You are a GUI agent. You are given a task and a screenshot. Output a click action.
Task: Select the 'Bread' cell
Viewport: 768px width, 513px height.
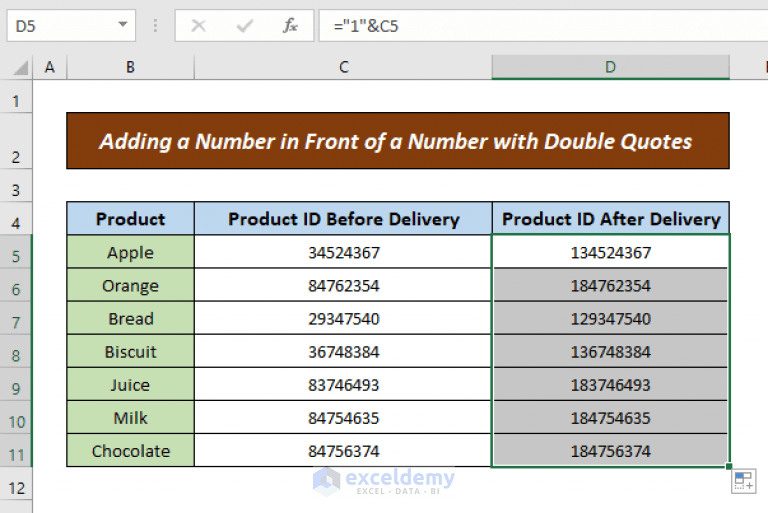[130, 318]
